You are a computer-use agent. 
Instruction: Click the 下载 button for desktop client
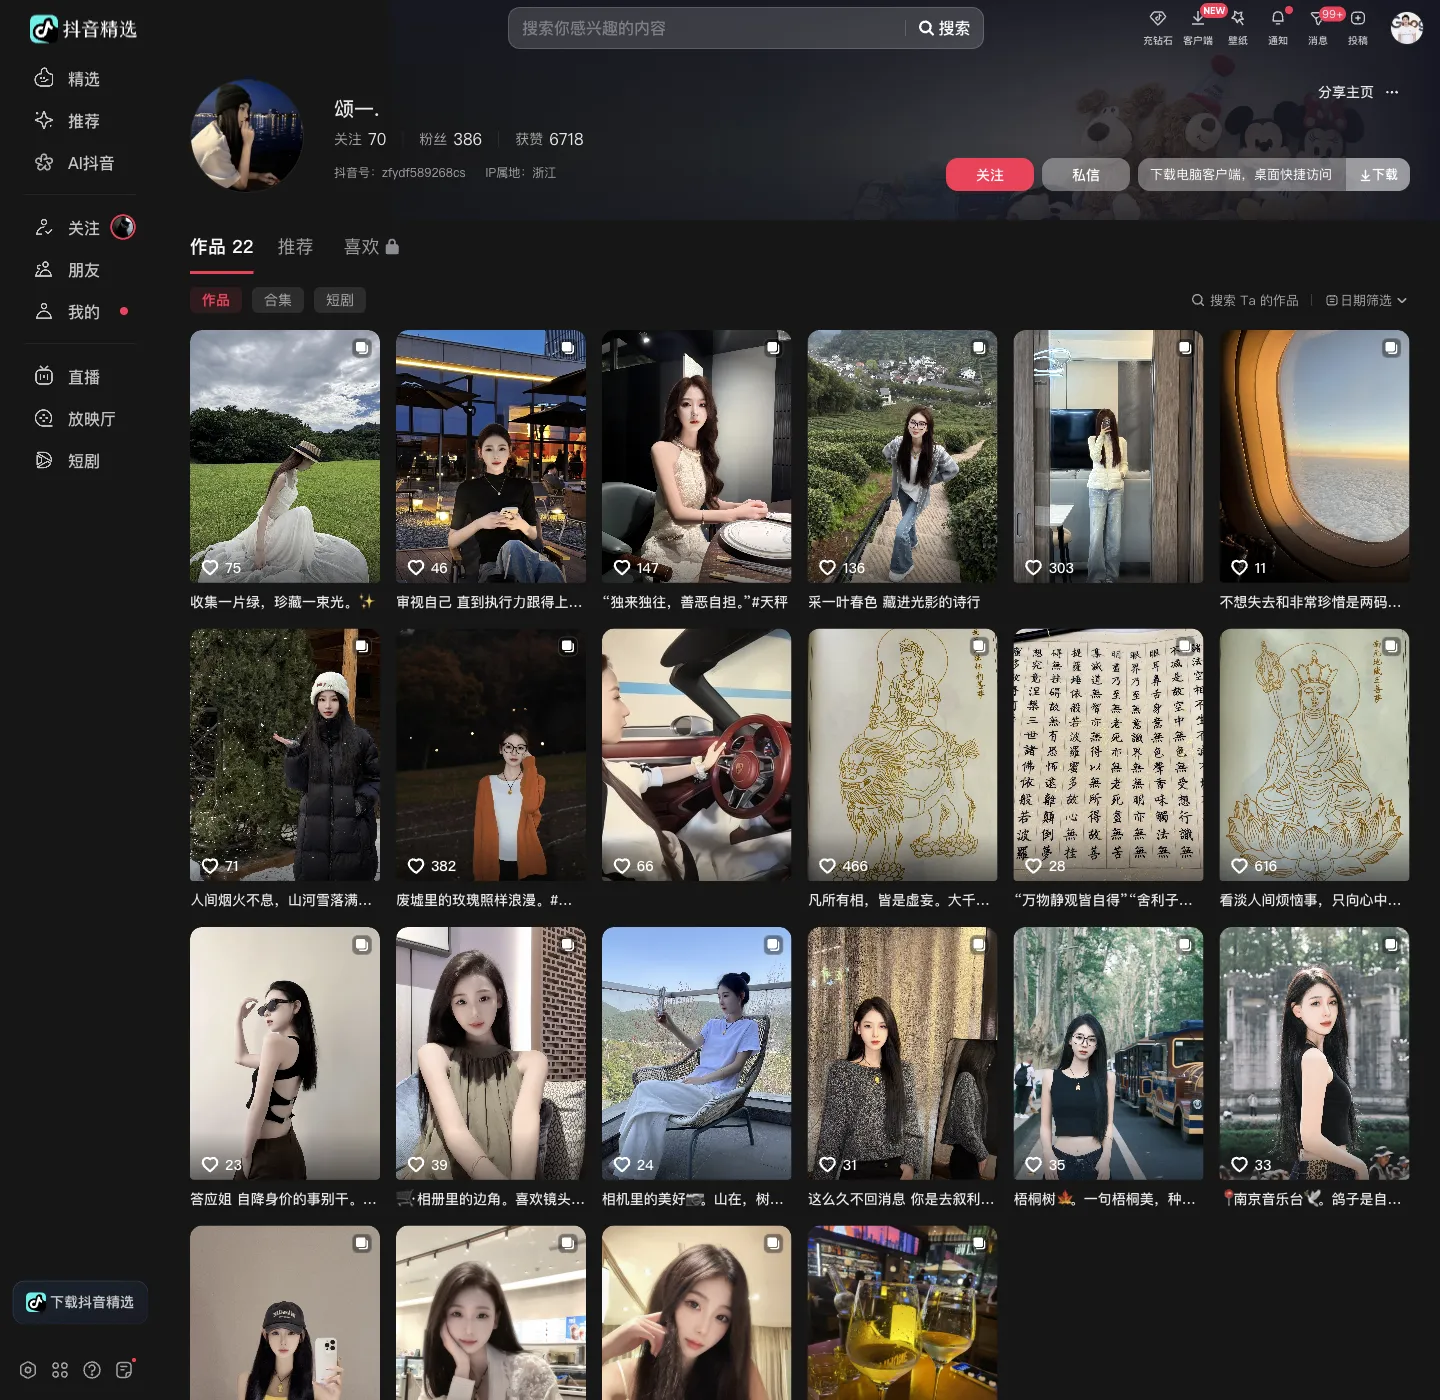click(1378, 175)
